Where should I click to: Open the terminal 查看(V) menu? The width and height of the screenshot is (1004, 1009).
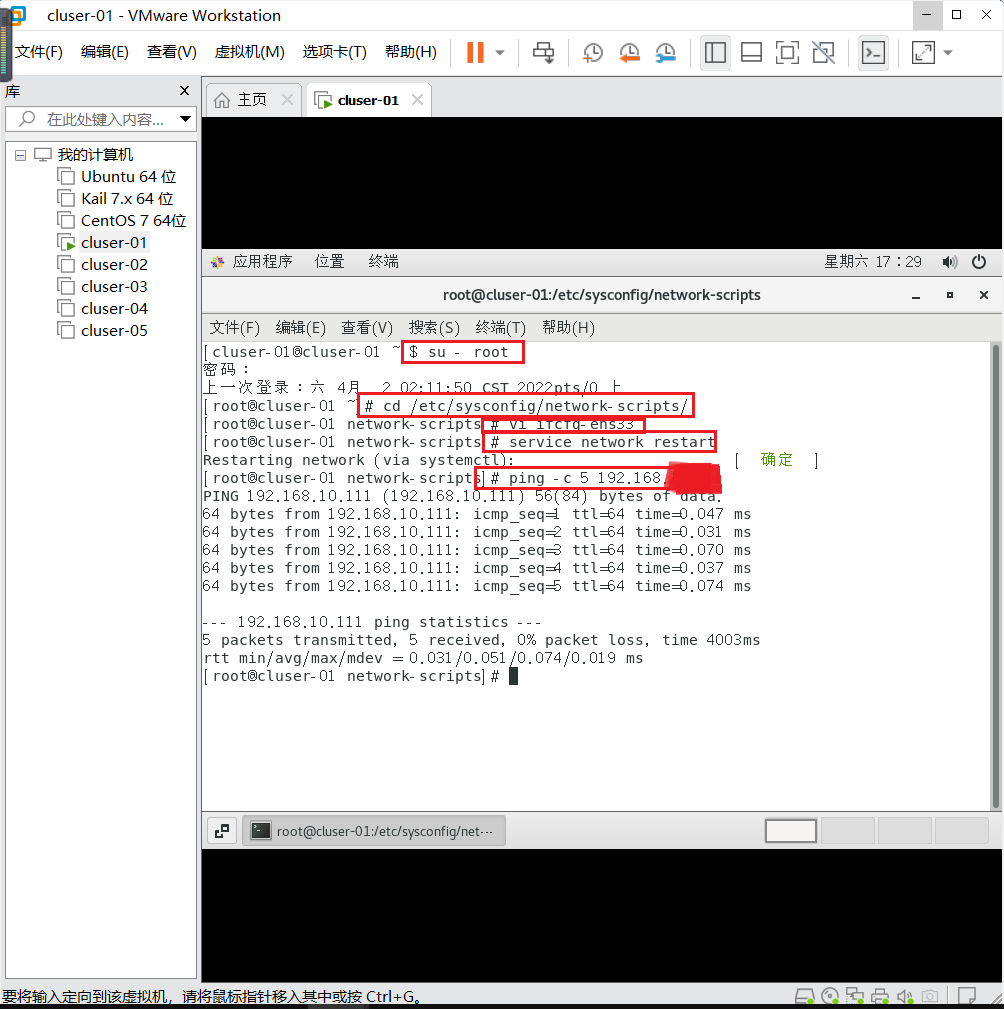click(367, 328)
